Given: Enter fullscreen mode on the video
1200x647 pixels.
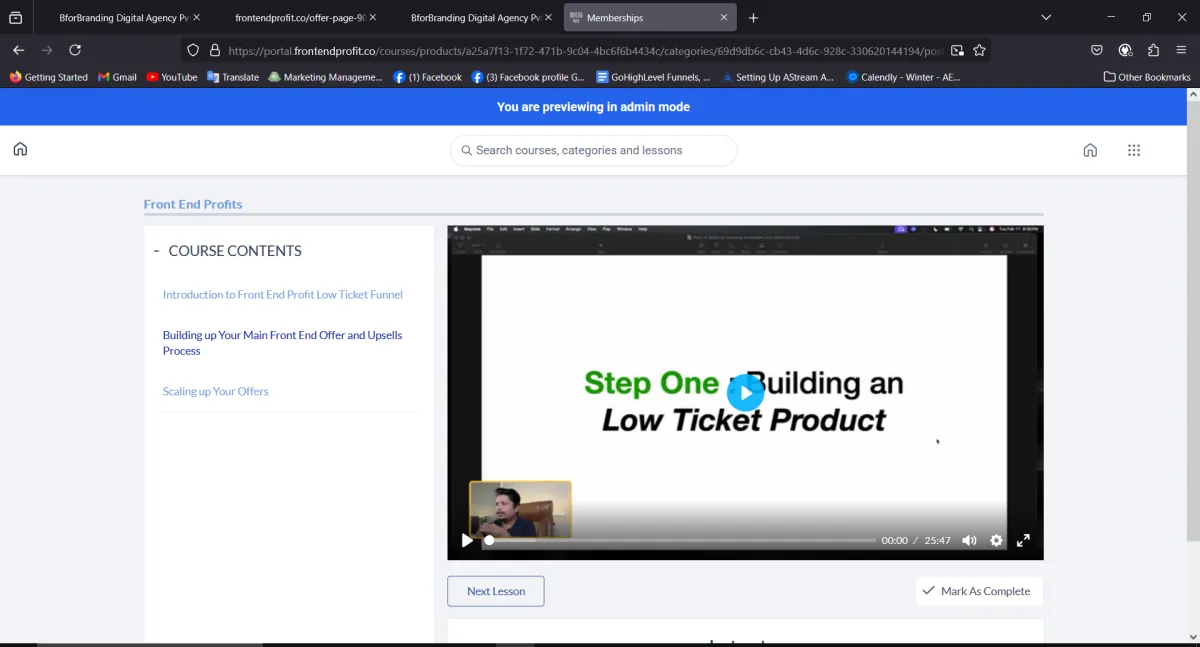Looking at the screenshot, I should (x=1023, y=540).
